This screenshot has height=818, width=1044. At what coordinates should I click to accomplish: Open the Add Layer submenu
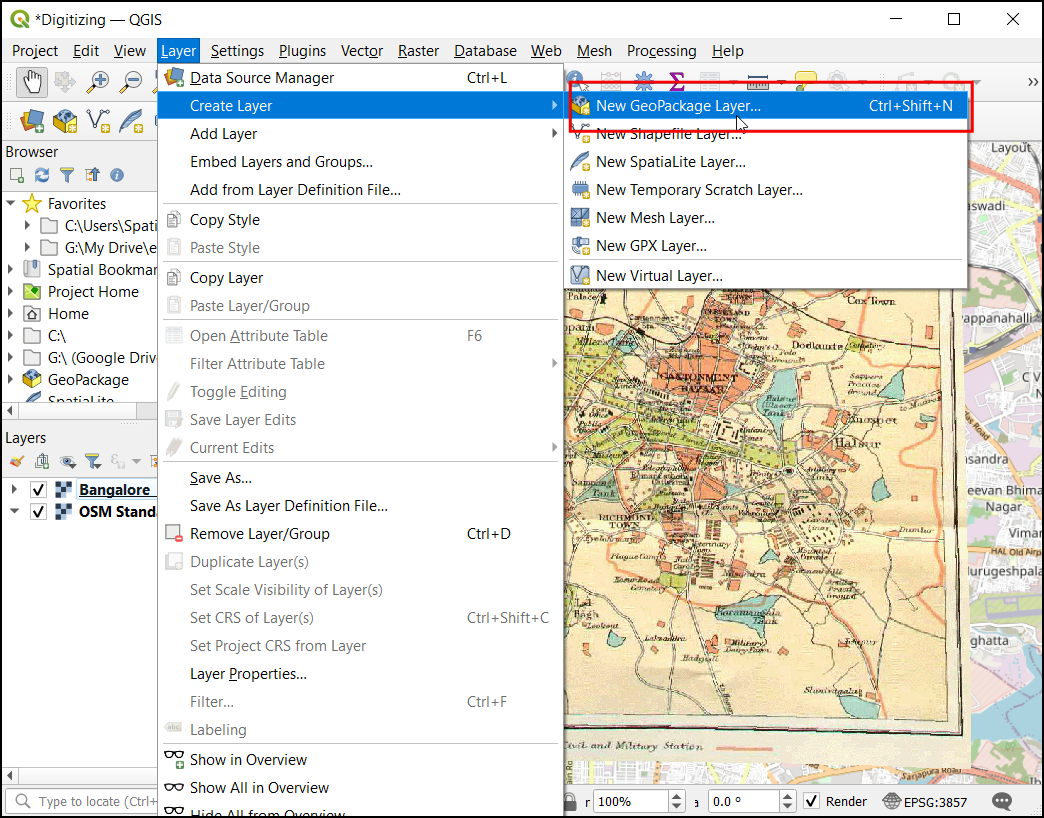(360, 134)
